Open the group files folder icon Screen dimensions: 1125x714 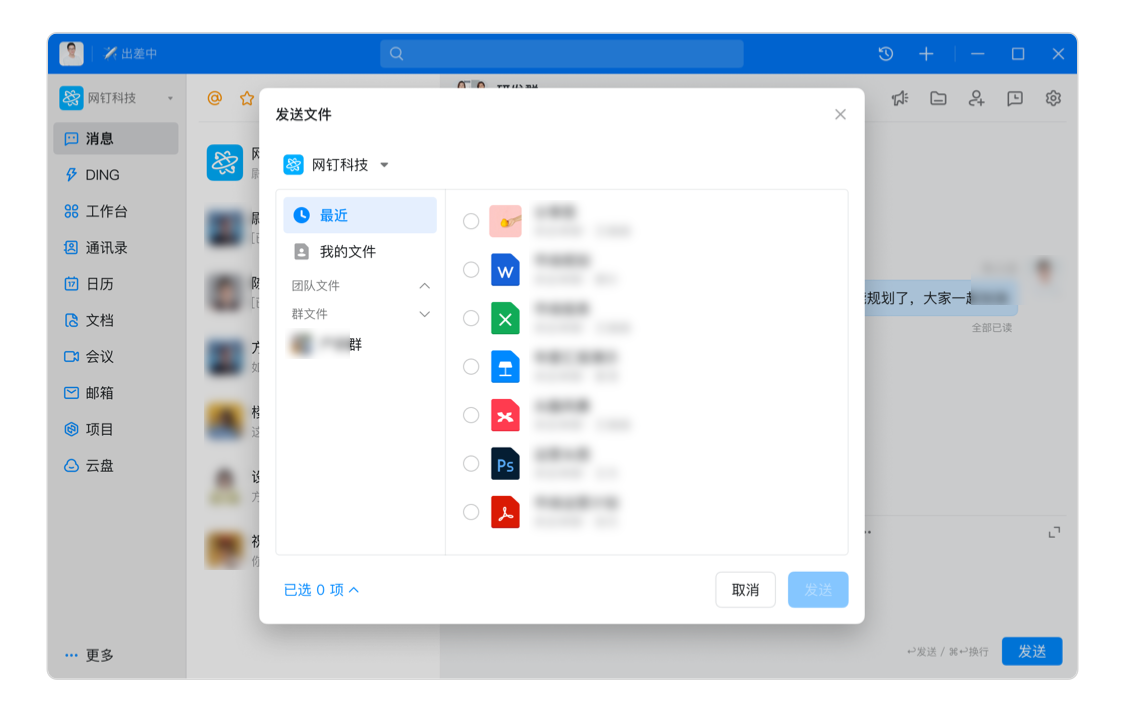938,98
